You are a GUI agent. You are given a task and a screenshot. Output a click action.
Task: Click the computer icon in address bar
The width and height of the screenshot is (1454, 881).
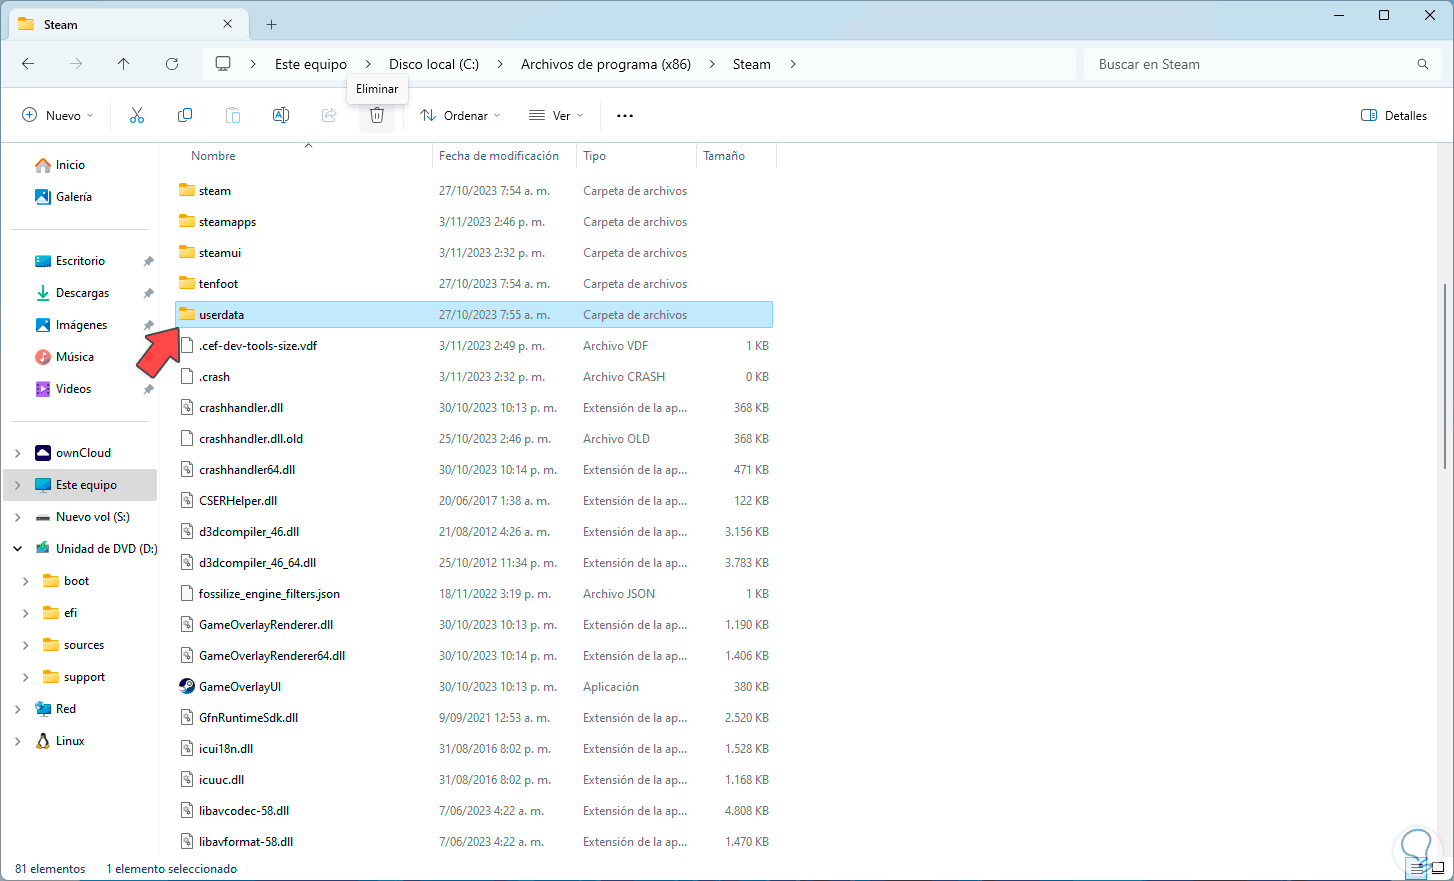pyautogui.click(x=223, y=64)
